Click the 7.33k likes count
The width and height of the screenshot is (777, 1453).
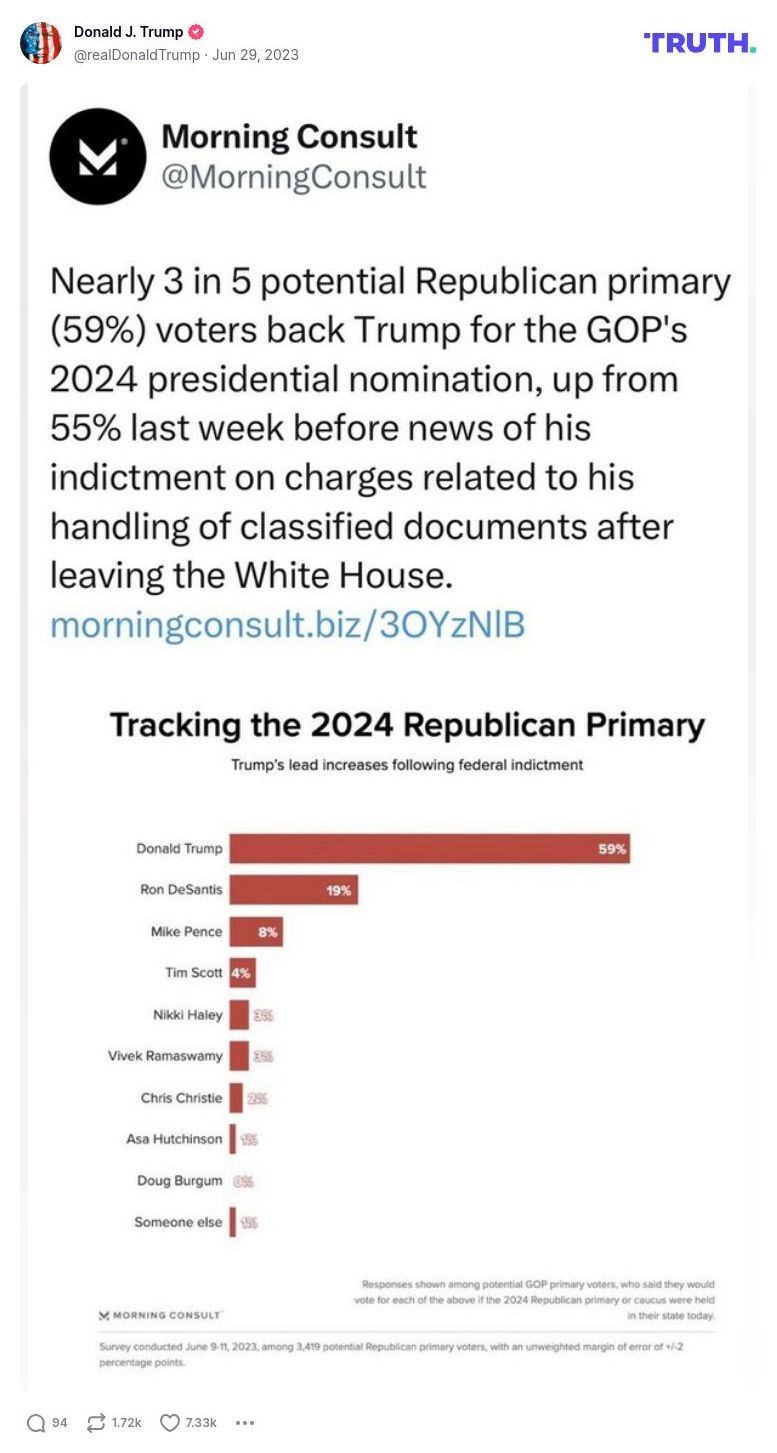click(201, 1422)
